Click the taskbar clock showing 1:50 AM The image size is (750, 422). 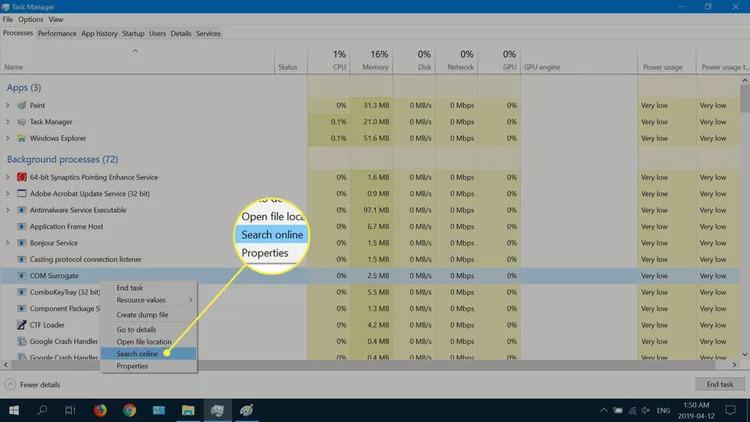(x=696, y=410)
